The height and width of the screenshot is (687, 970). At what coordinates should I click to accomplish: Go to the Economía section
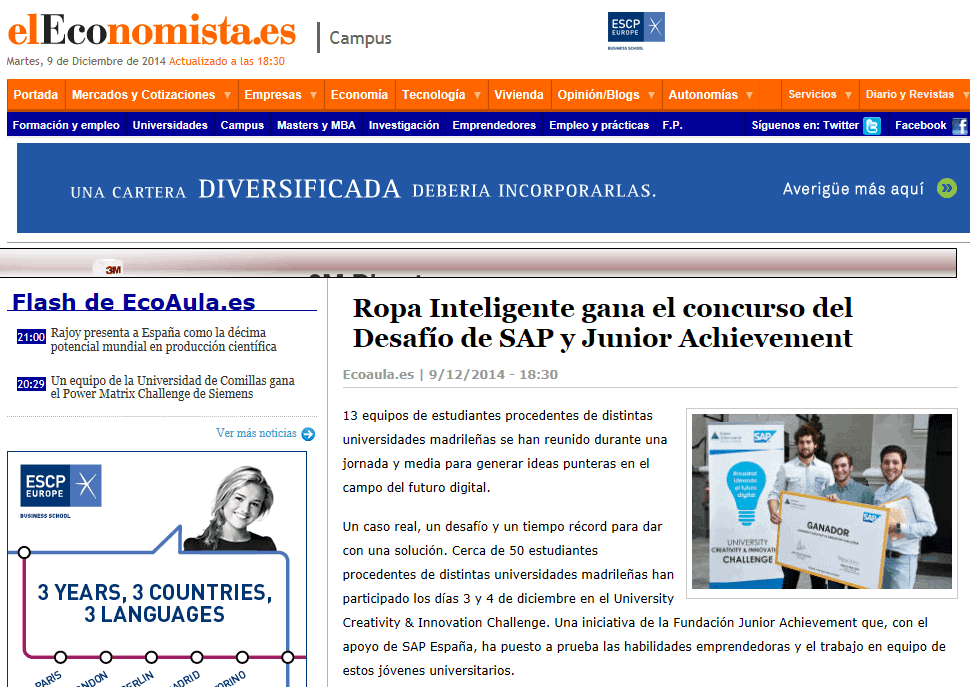(359, 95)
